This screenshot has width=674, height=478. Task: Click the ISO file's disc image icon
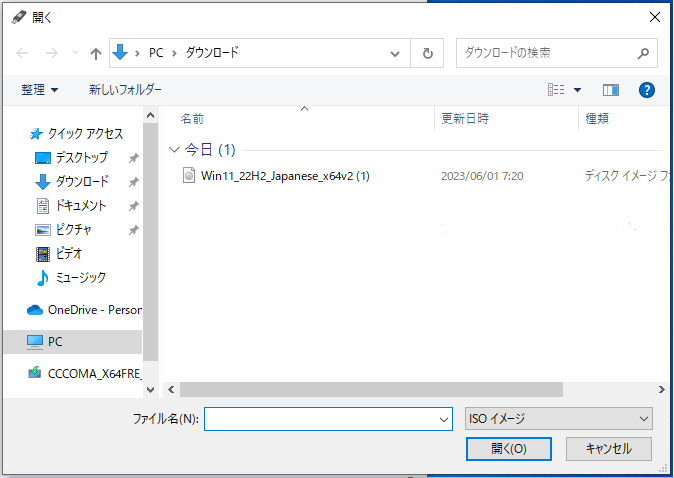(x=189, y=175)
